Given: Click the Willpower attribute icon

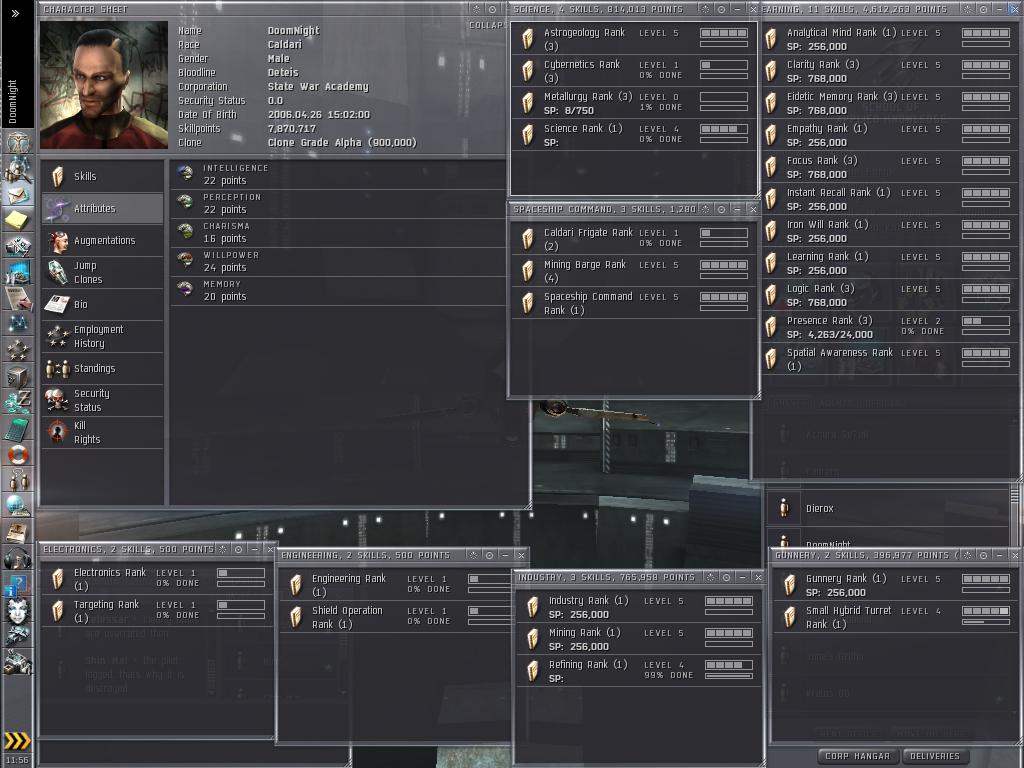Looking at the screenshot, I should pyautogui.click(x=185, y=261).
